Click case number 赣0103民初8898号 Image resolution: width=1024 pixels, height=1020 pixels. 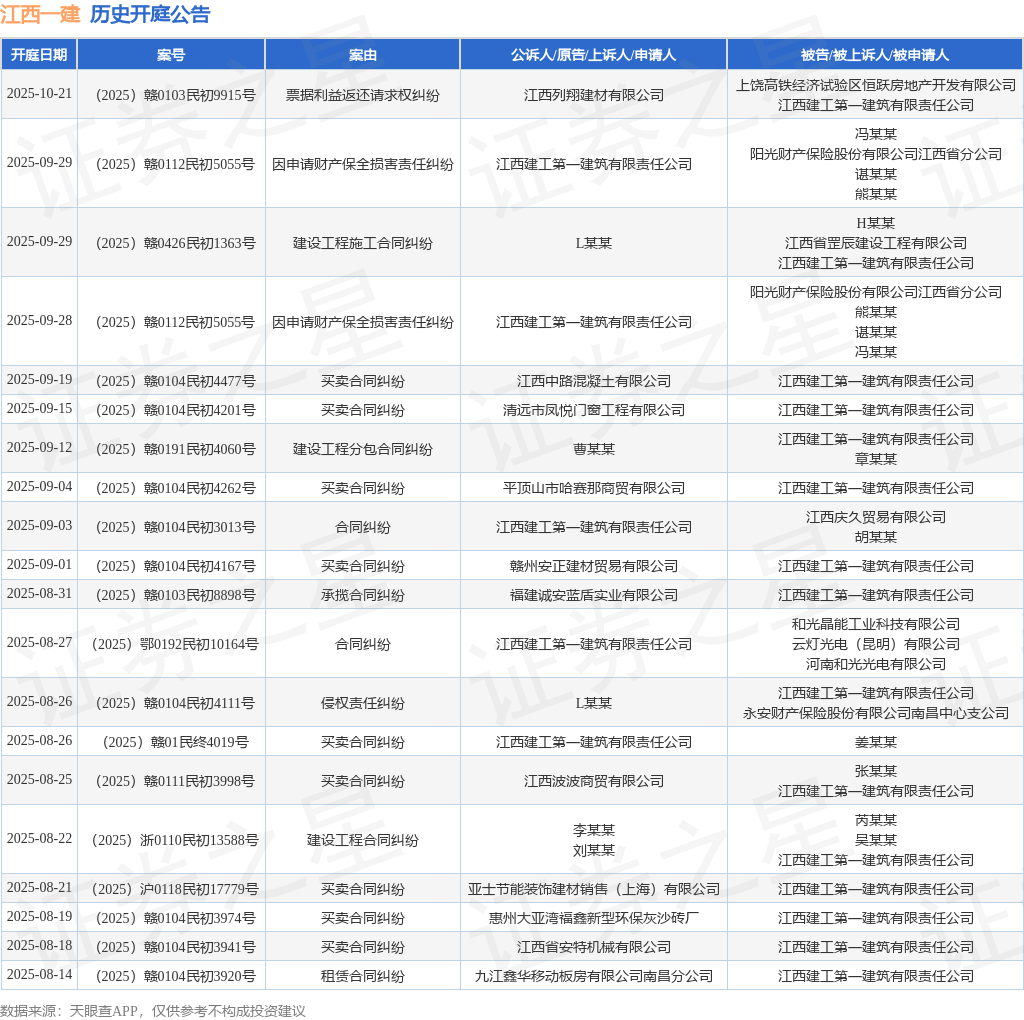pos(176,596)
